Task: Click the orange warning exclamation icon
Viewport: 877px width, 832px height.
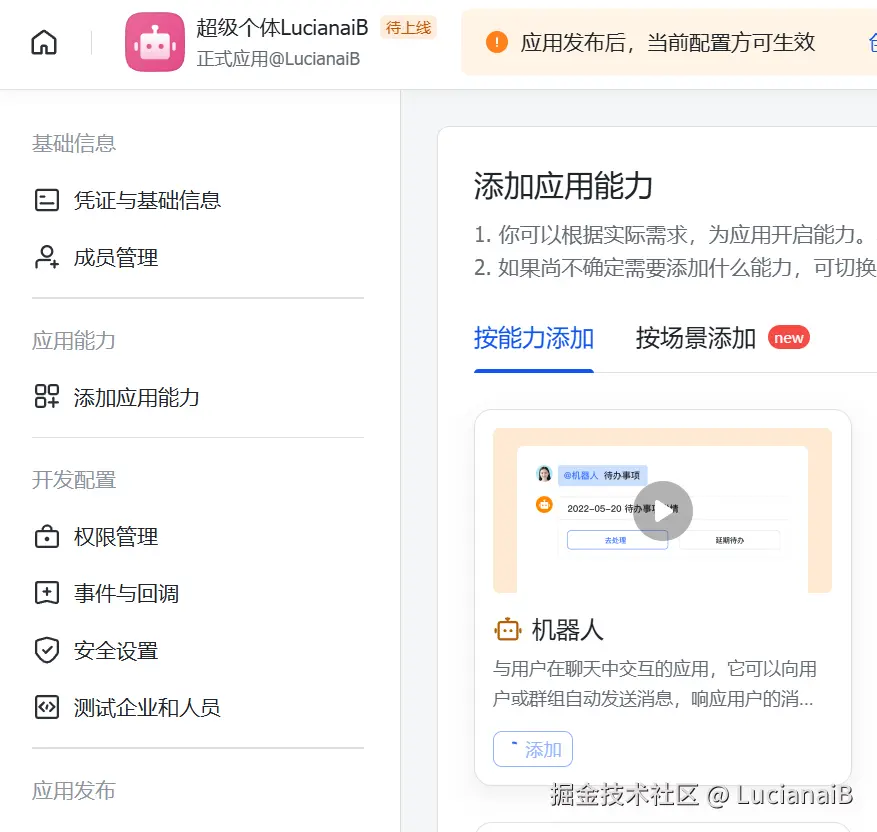Action: coord(497,42)
